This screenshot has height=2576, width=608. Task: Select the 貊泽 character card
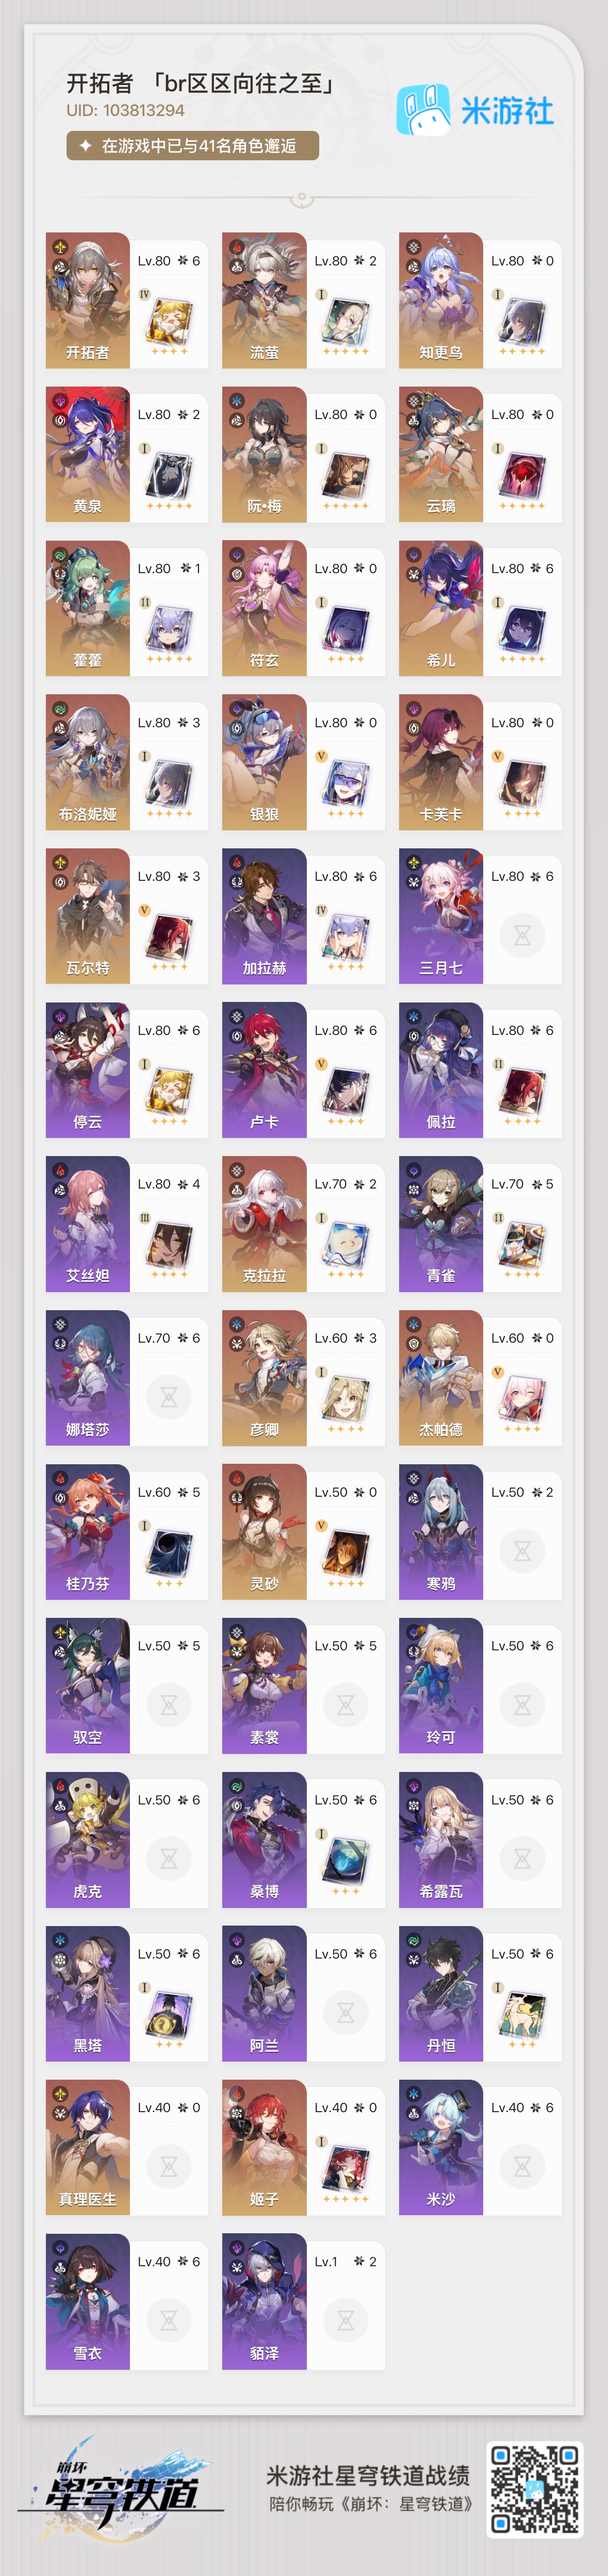click(303, 2302)
